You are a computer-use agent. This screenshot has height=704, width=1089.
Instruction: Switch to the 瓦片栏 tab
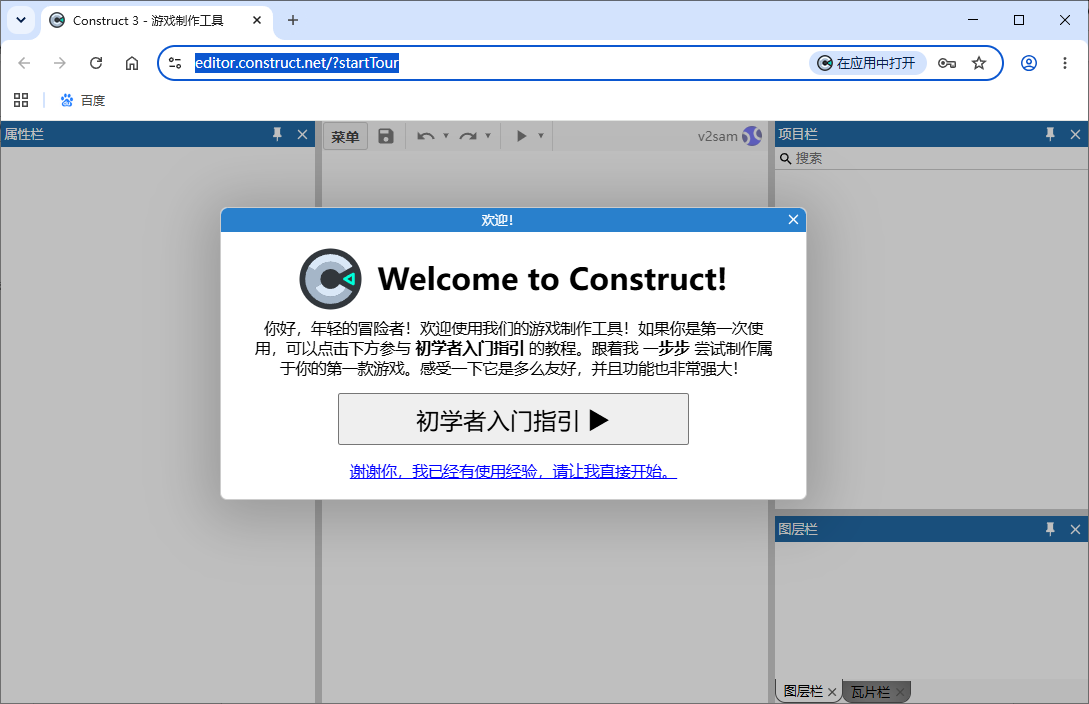tap(870, 692)
